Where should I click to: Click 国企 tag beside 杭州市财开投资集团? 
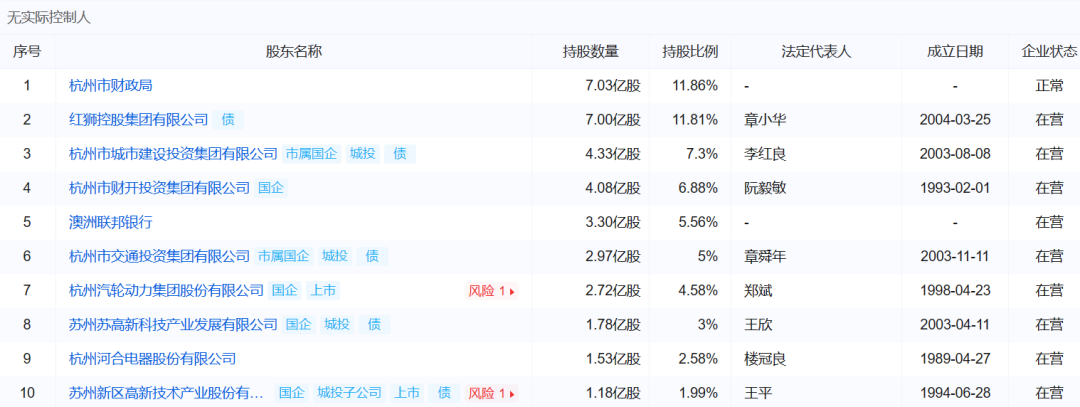[271, 188]
